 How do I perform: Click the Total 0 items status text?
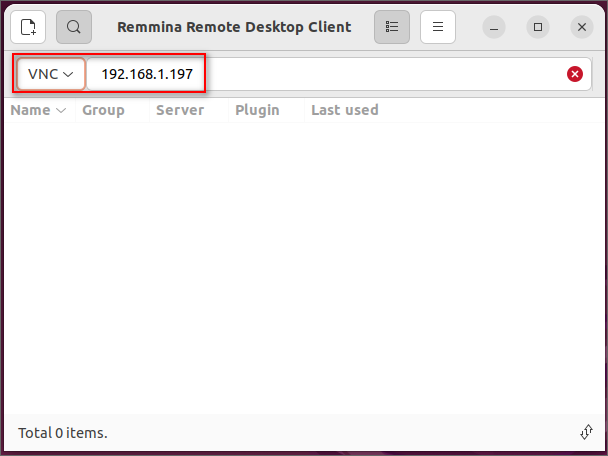pos(63,433)
